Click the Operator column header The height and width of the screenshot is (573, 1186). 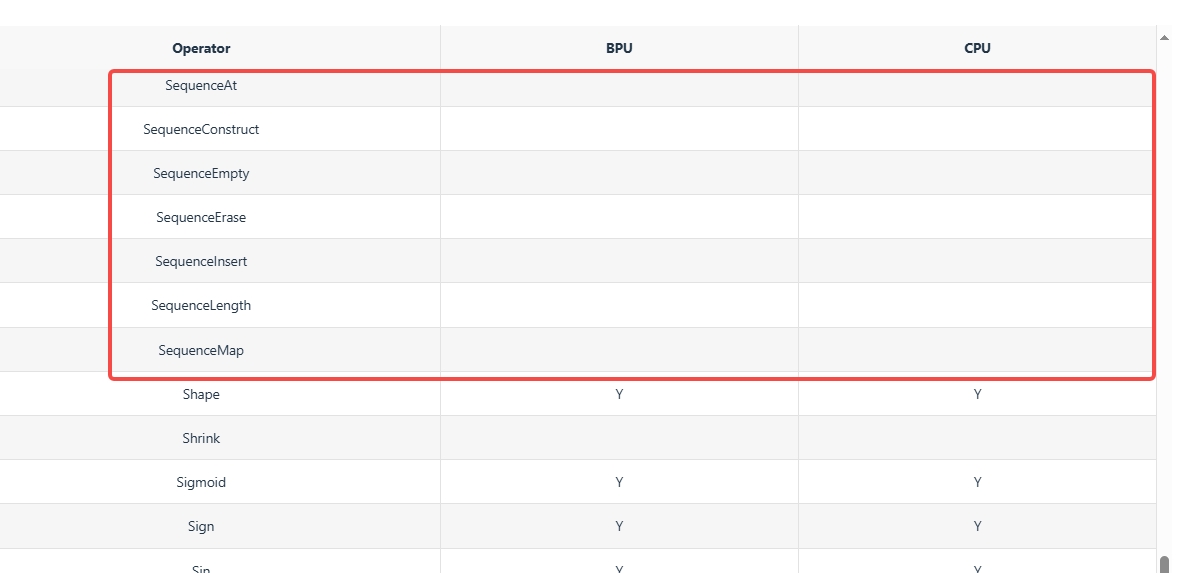[x=201, y=48]
